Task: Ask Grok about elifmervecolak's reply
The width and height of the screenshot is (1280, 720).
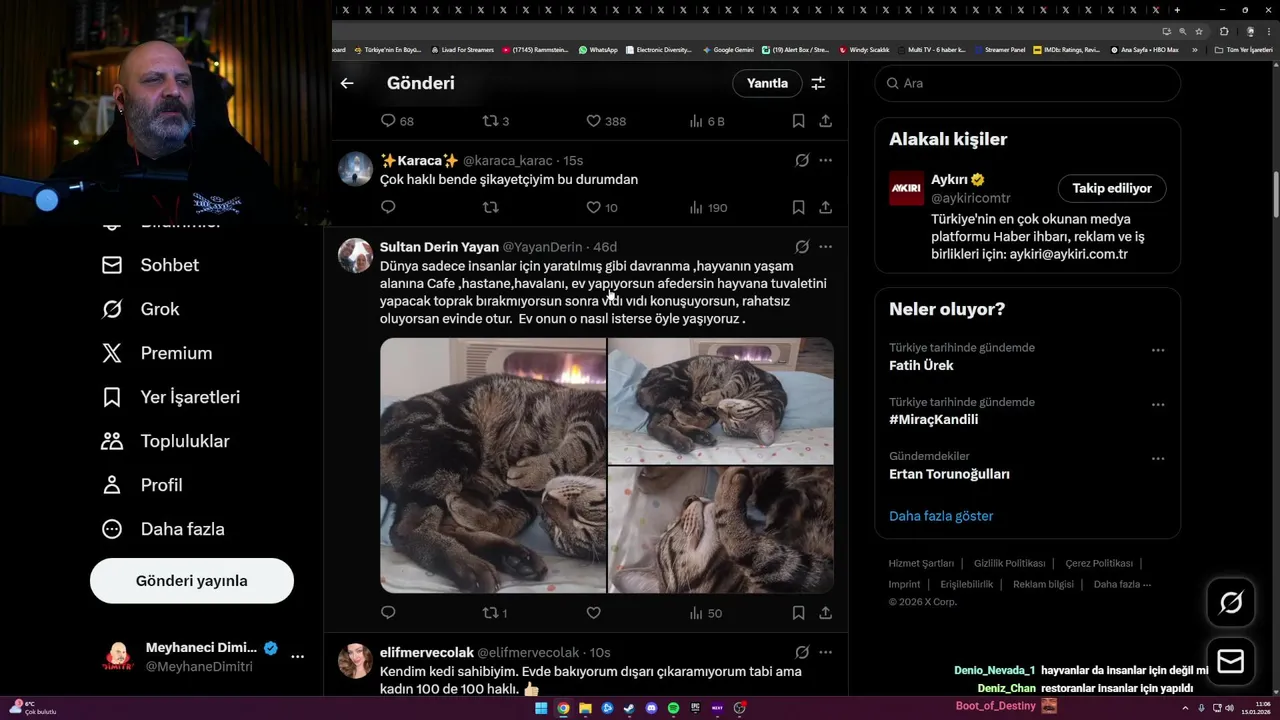Action: tap(802, 652)
